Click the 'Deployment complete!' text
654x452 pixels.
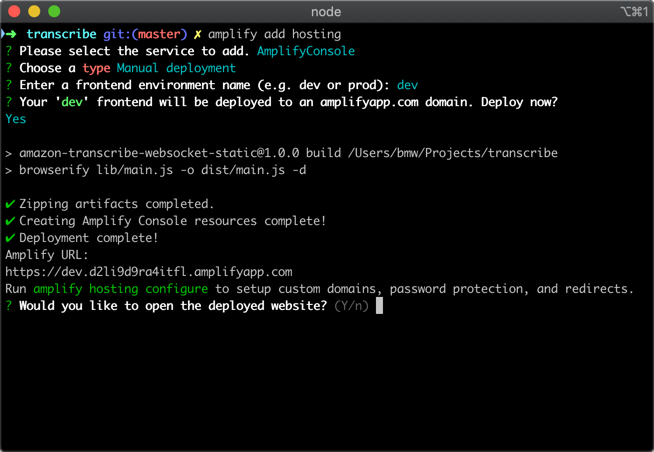pos(88,238)
